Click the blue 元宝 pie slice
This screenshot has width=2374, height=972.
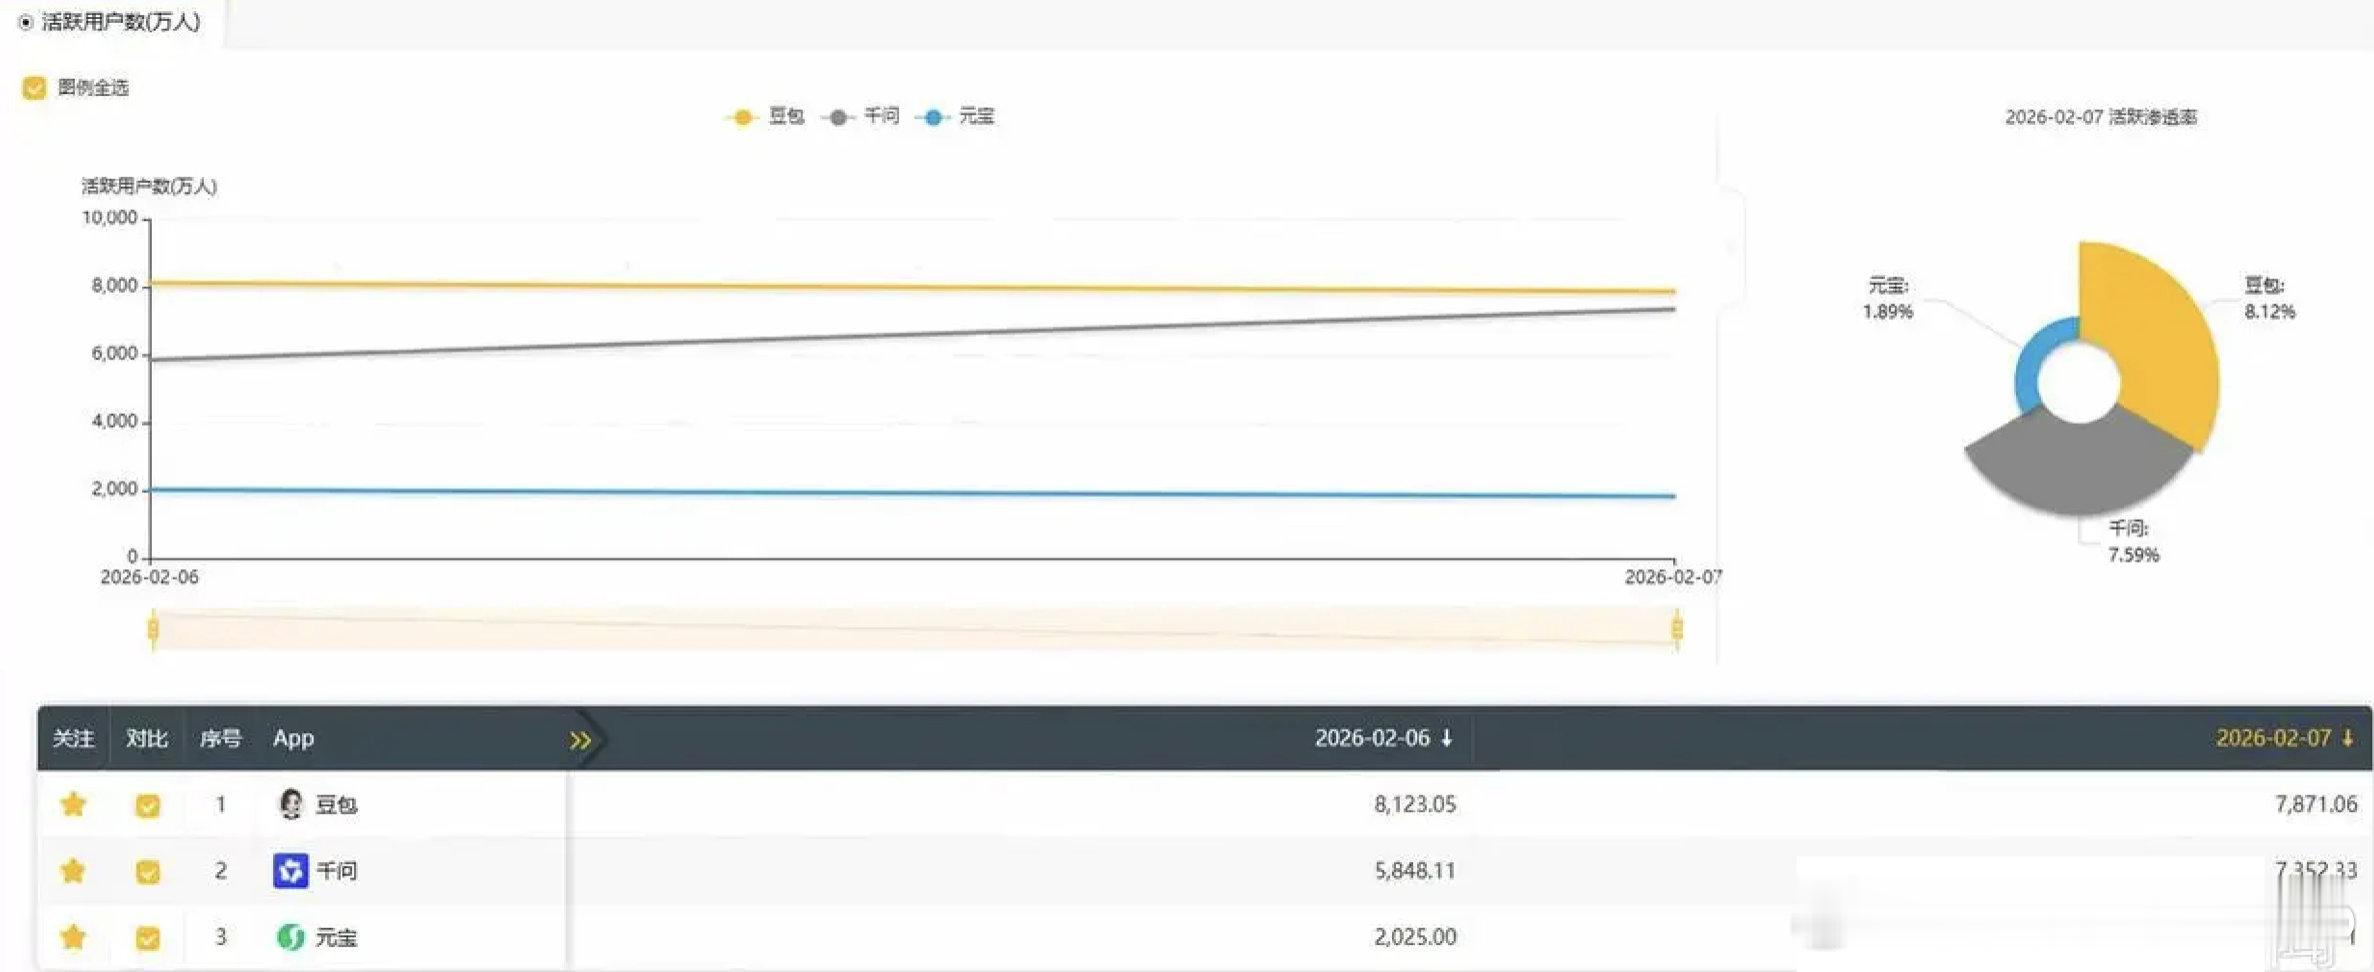(2030, 365)
